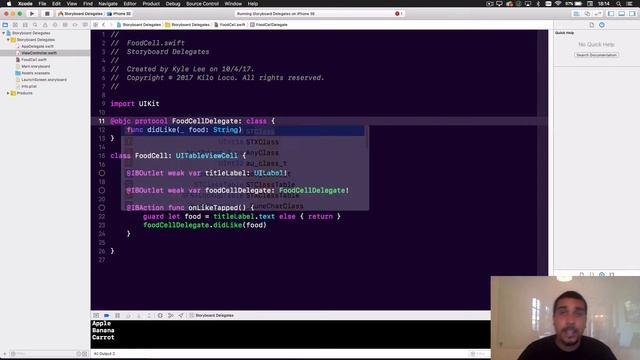Open the Test navigator icon
The height and width of the screenshot is (360, 640).
[x=55, y=25]
